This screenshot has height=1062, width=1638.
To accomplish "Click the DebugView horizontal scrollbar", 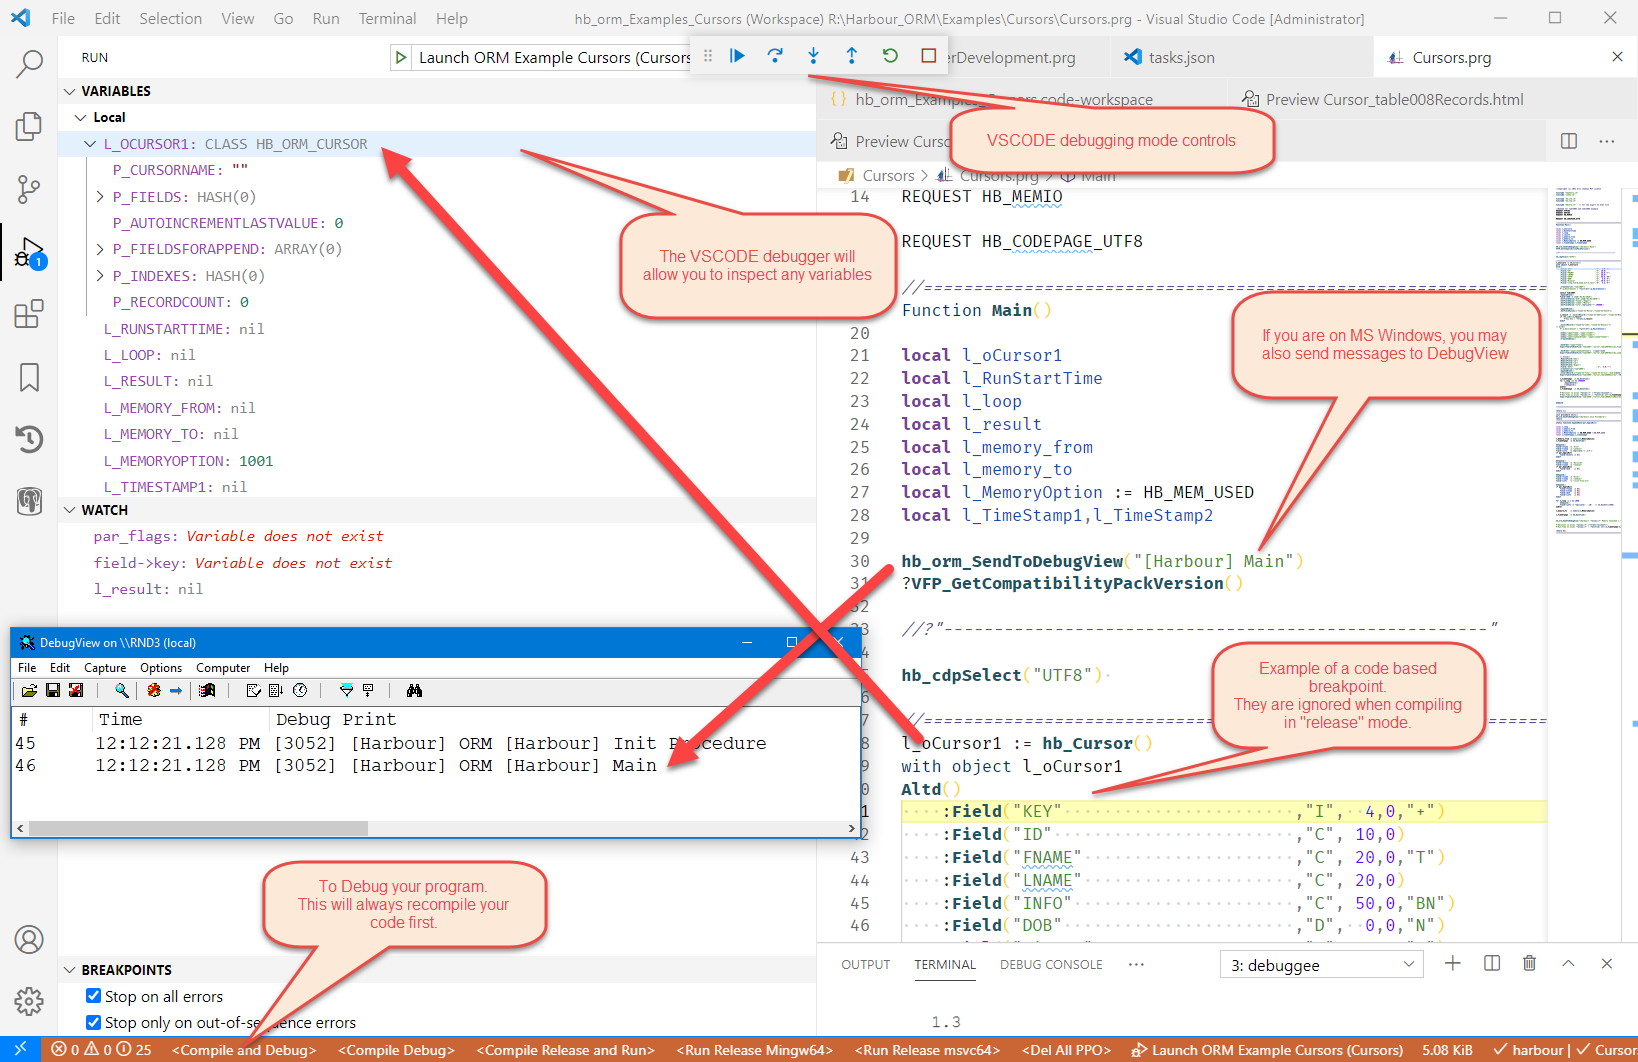I will [200, 828].
